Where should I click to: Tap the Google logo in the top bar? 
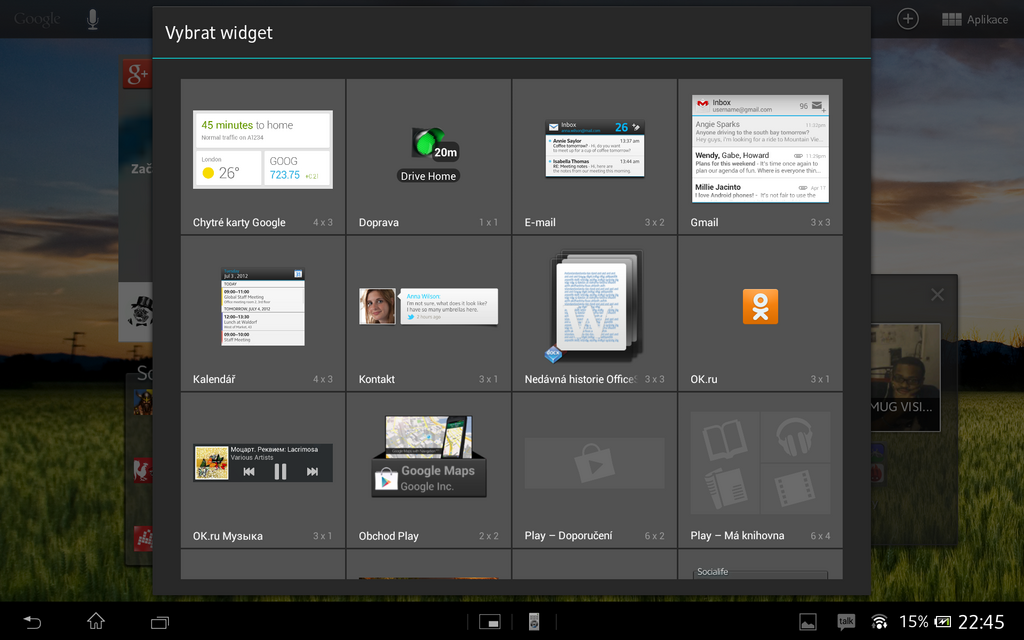(x=36, y=17)
